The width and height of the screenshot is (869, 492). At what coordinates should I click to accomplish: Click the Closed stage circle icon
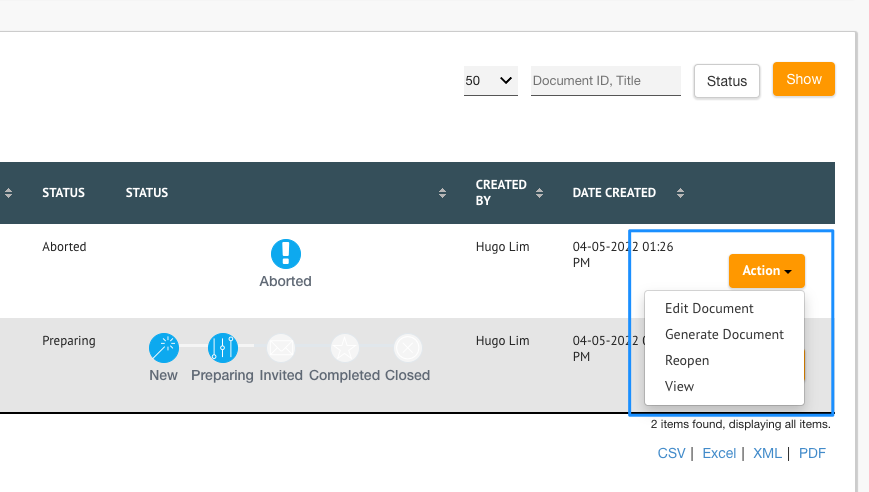click(407, 348)
